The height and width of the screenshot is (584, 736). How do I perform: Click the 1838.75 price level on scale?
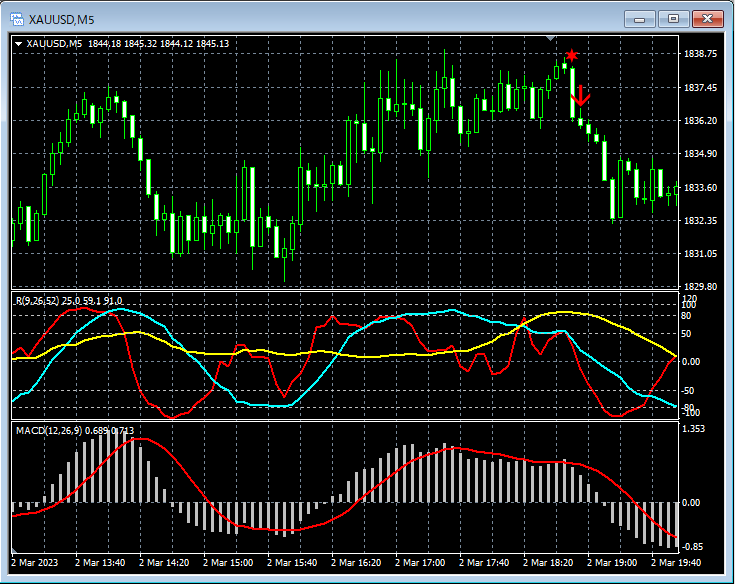tap(700, 54)
